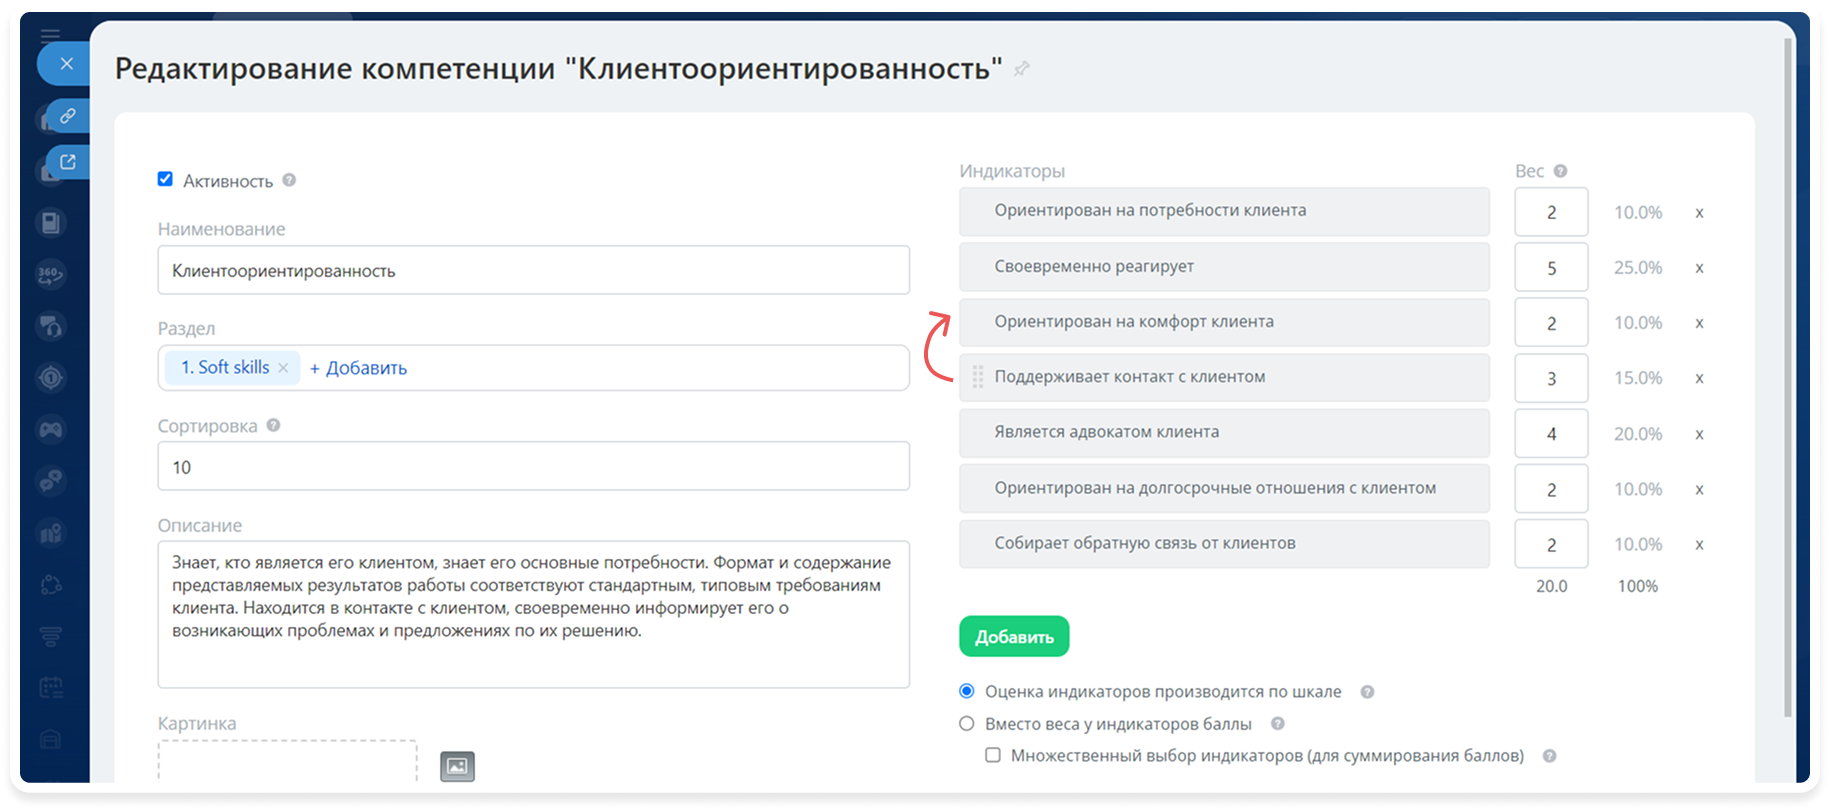The width and height of the screenshot is (1830, 811).
Task: Open the gamepad sidebar icon
Action: coord(51,430)
